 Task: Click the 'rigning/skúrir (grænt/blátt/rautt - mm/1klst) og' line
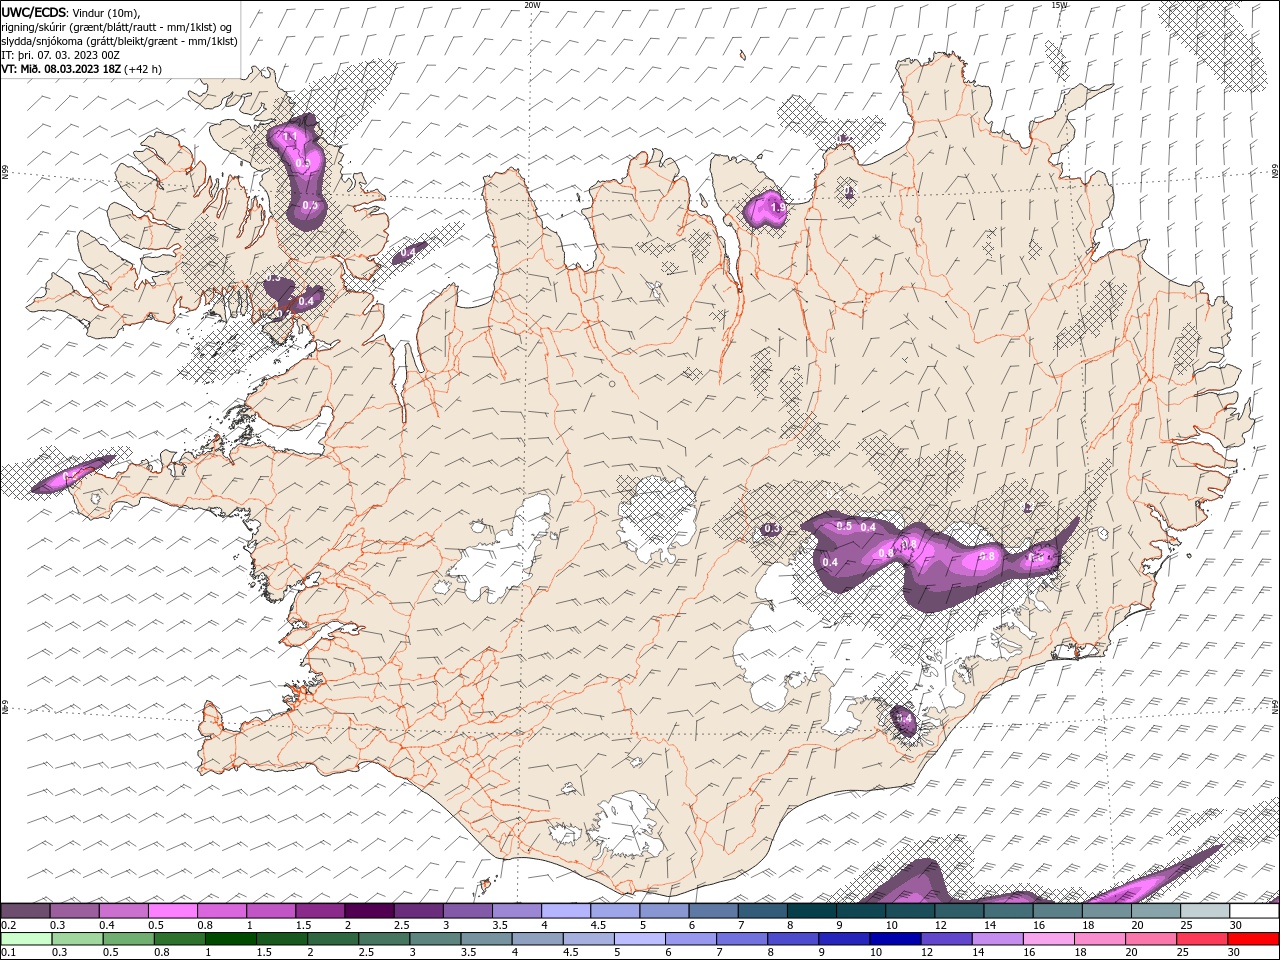click(x=117, y=26)
